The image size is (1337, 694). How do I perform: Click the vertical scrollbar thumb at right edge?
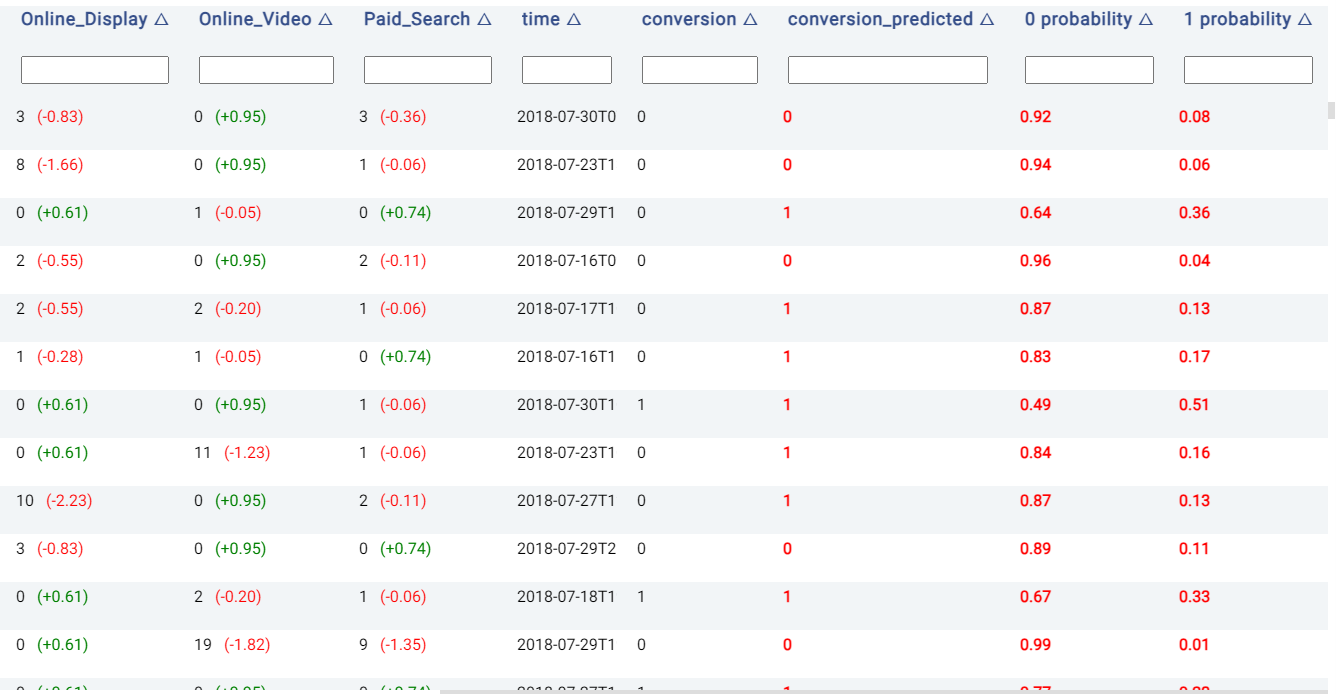coord(1331,110)
